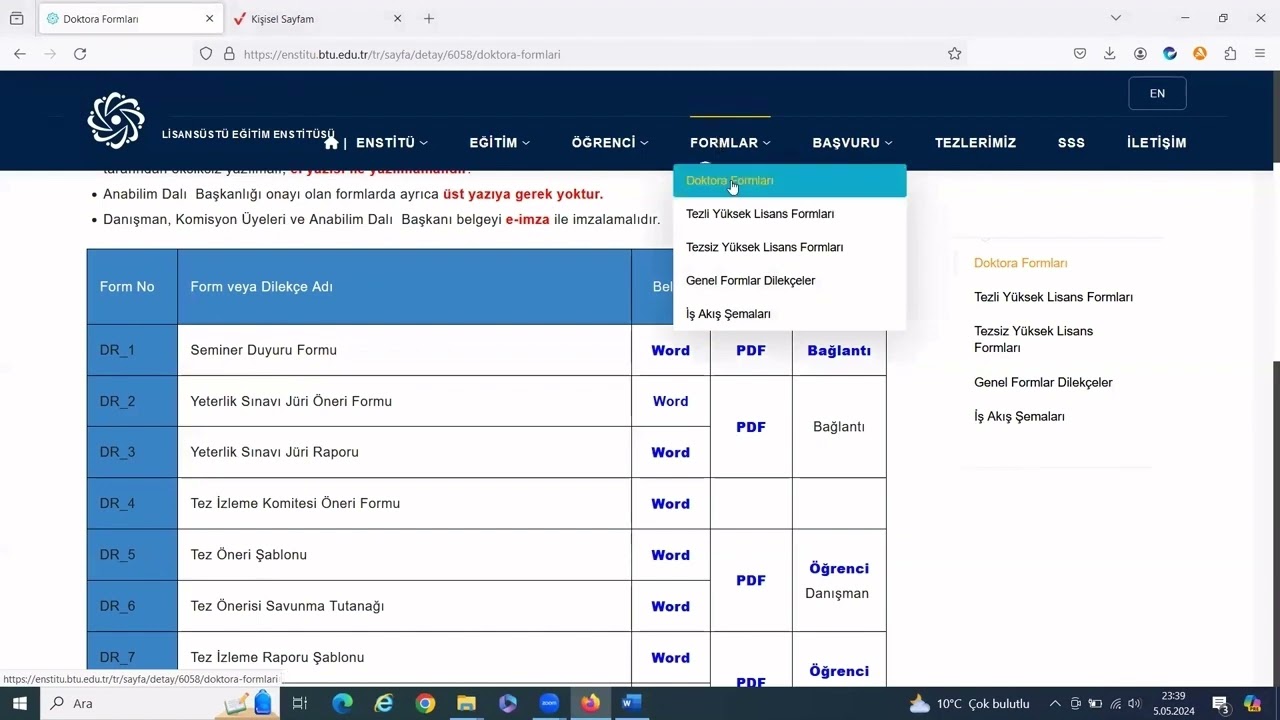The width and height of the screenshot is (1280, 720).
Task: Open the Windows notification center
Action: [x=1220, y=703]
